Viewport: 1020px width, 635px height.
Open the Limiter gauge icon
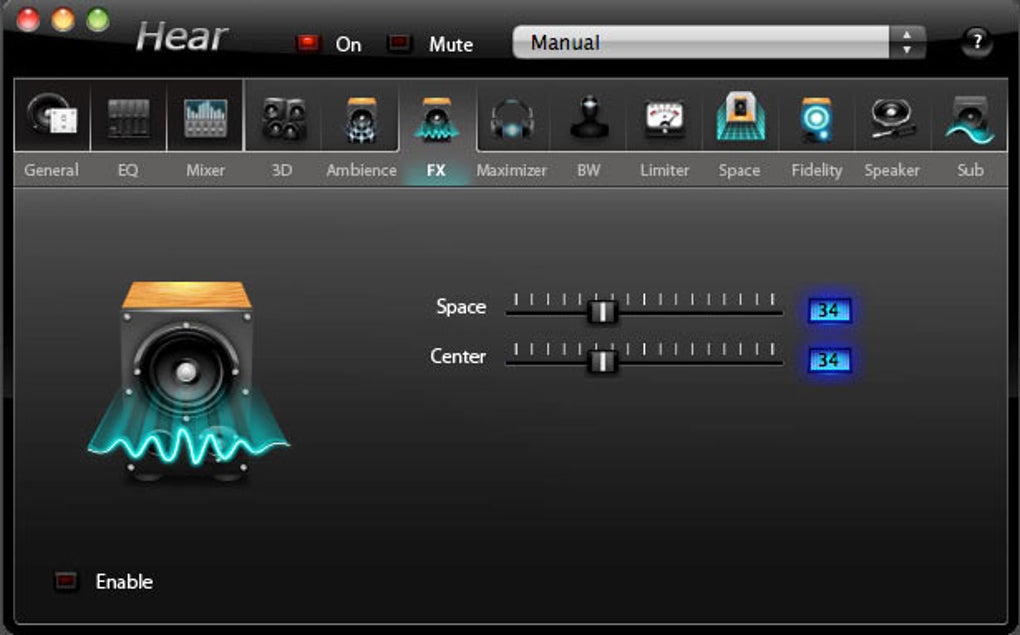pyautogui.click(x=664, y=119)
